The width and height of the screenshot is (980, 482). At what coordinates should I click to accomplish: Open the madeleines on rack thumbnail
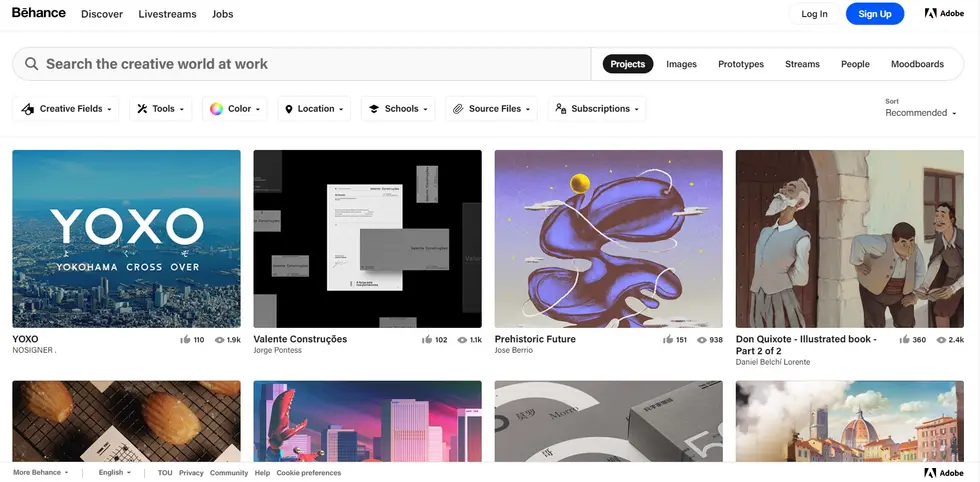126,421
